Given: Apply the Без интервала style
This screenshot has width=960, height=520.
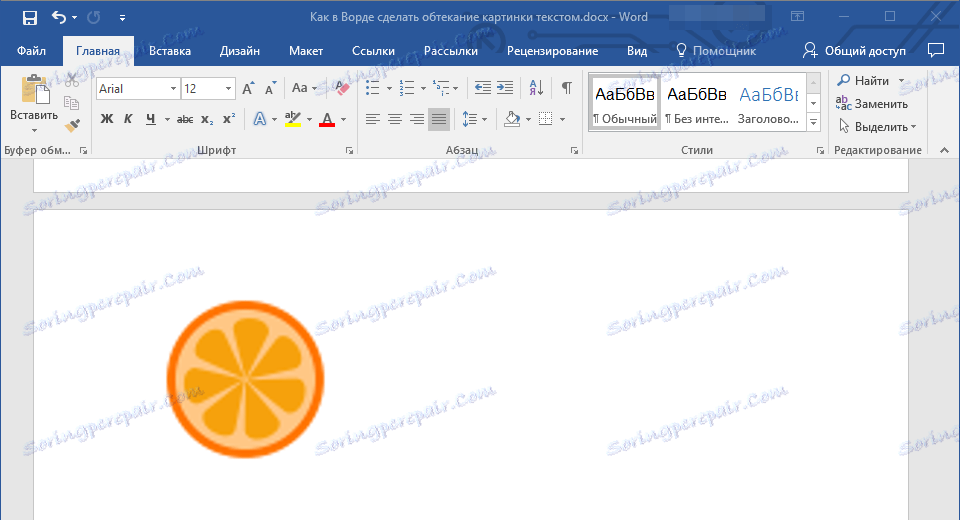Looking at the screenshot, I should [697, 103].
